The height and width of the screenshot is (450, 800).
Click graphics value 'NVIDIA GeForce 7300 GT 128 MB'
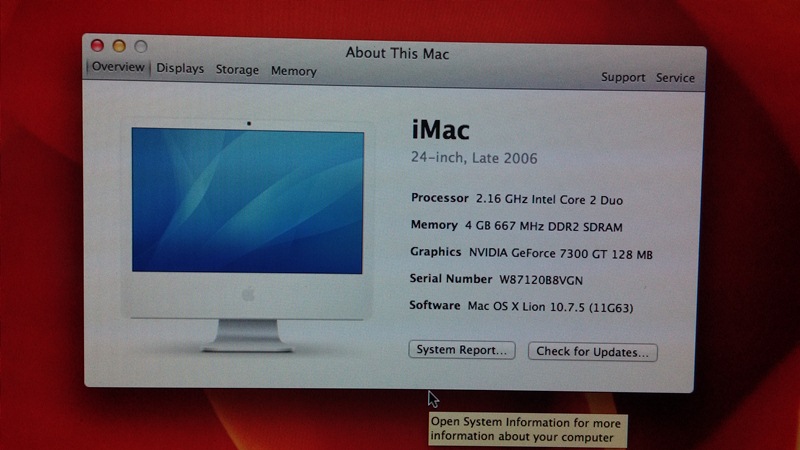tap(561, 254)
